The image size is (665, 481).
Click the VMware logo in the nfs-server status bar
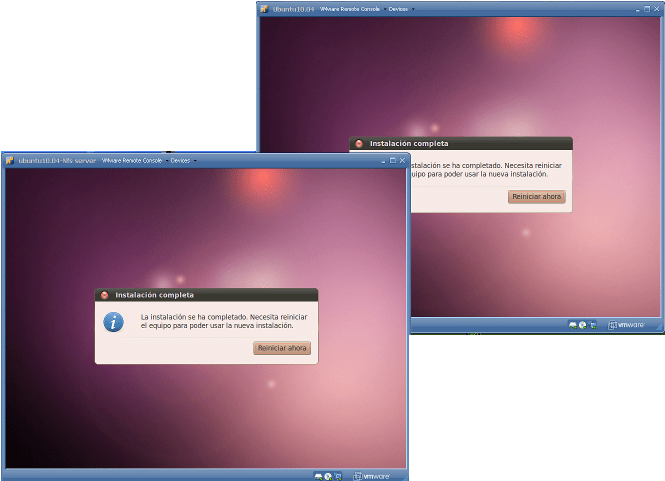coord(372,476)
